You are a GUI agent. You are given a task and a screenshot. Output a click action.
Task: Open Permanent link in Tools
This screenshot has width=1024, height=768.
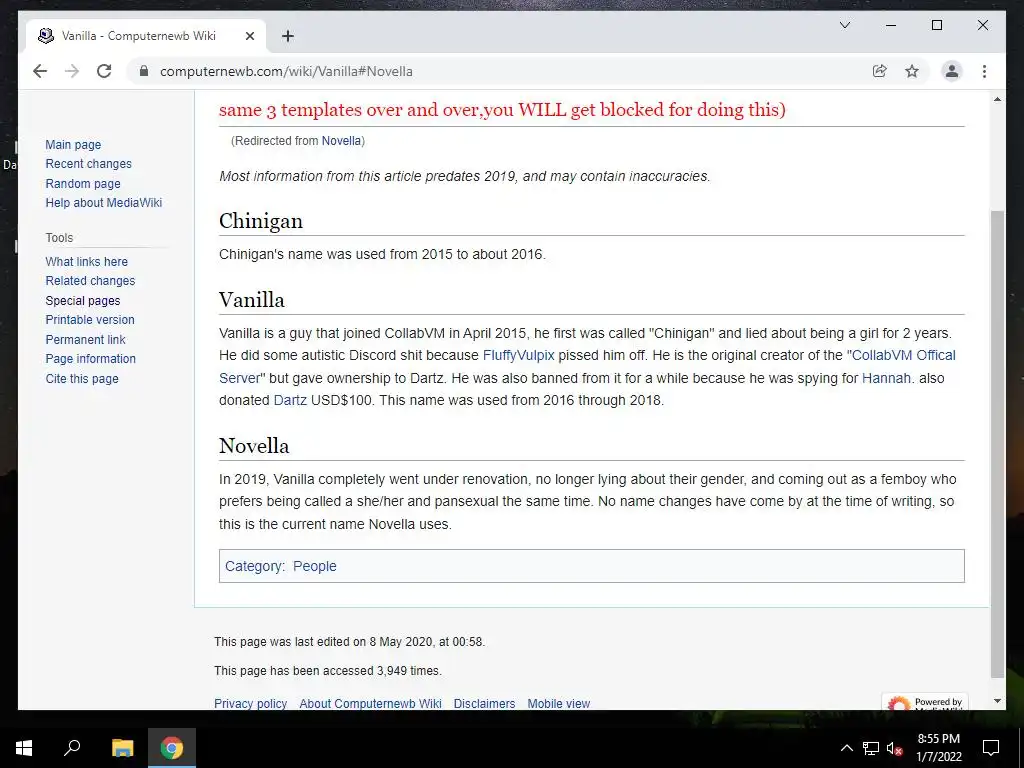click(x=85, y=340)
